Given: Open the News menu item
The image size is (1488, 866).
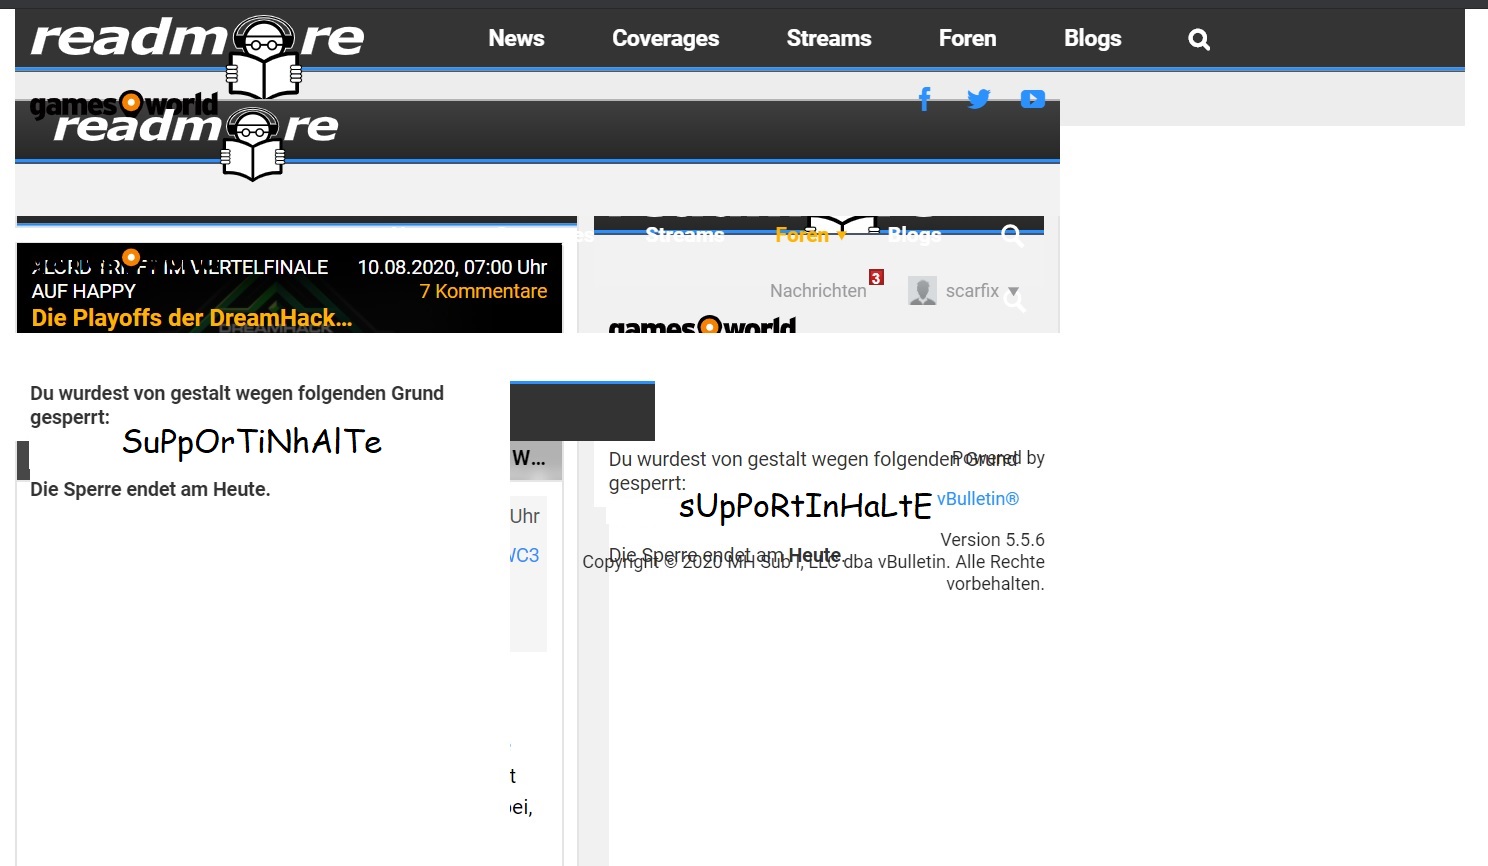Looking at the screenshot, I should tap(516, 39).
